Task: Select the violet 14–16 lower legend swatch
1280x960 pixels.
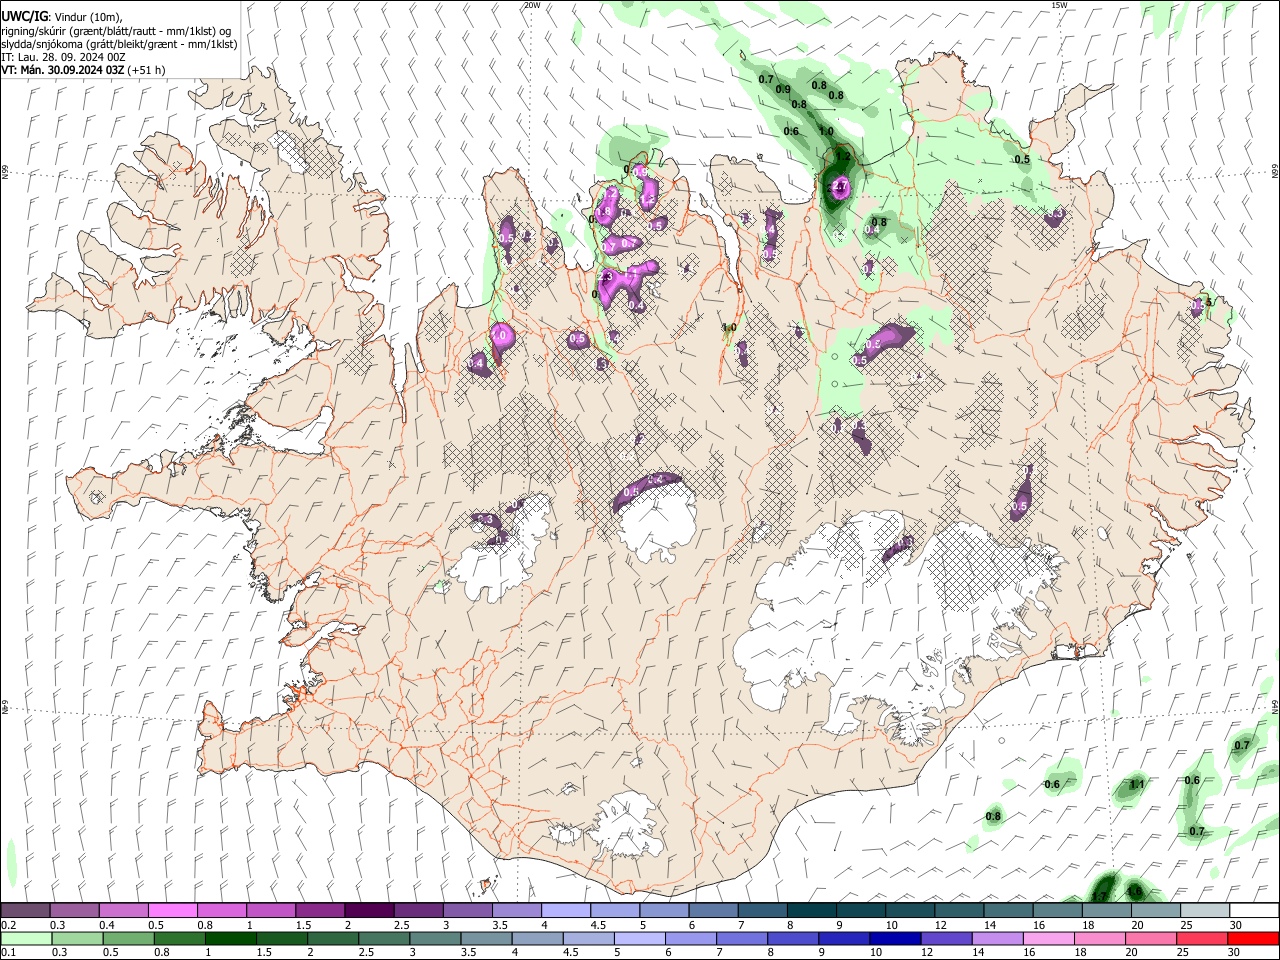Action: pos(996,938)
